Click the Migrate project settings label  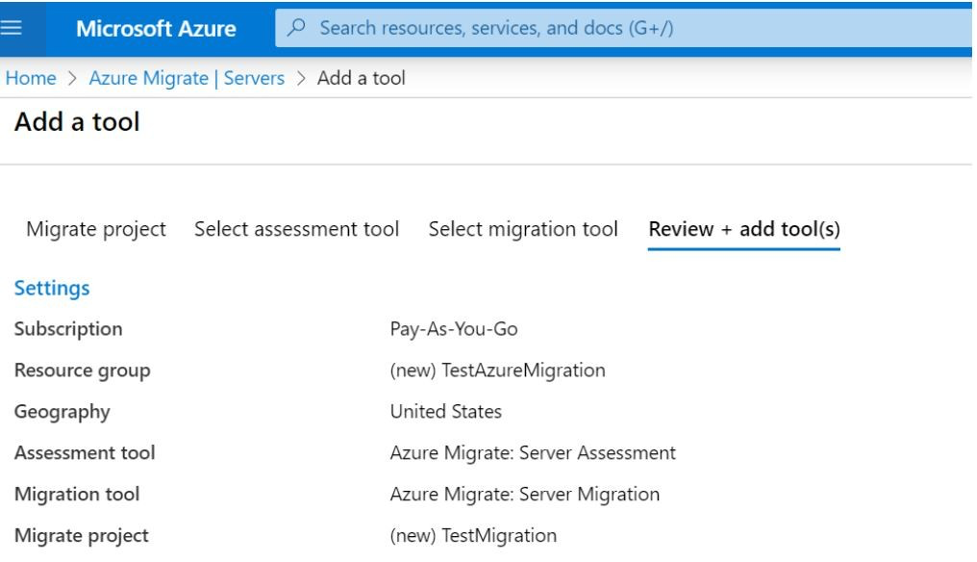click(x=82, y=536)
